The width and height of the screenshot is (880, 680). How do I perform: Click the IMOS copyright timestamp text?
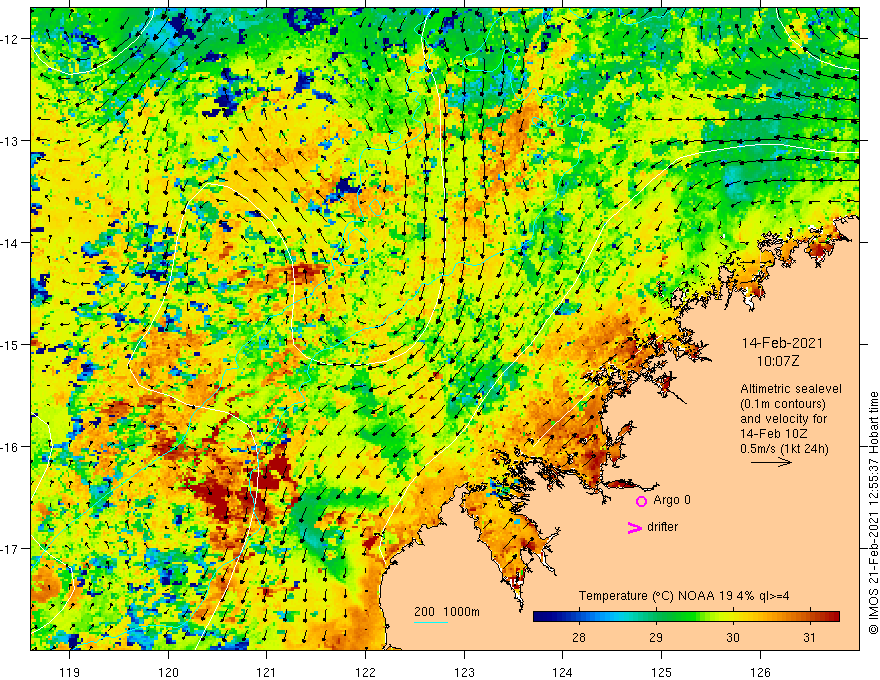coord(873,514)
